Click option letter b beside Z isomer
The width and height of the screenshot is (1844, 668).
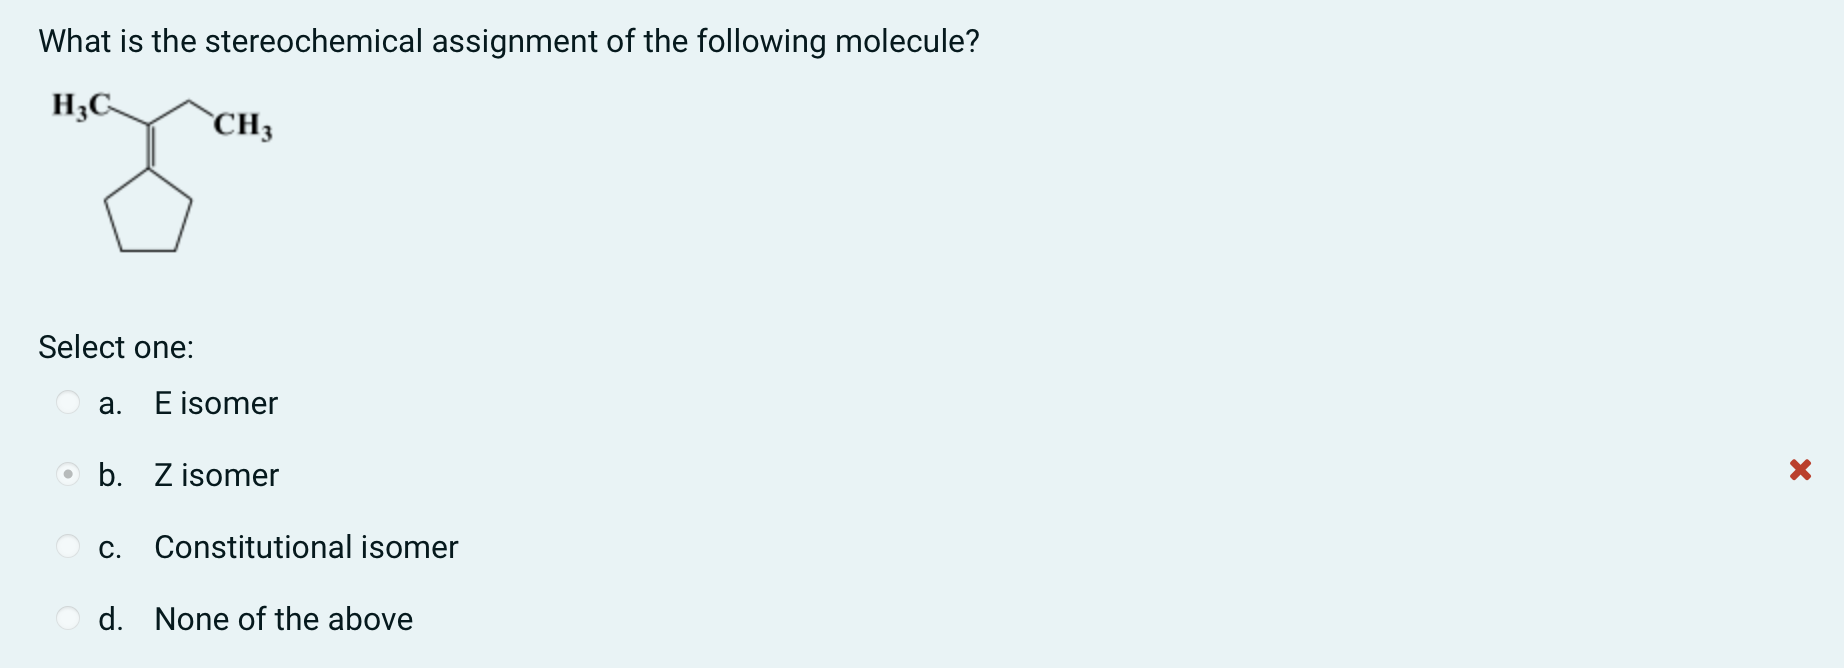click(x=110, y=476)
